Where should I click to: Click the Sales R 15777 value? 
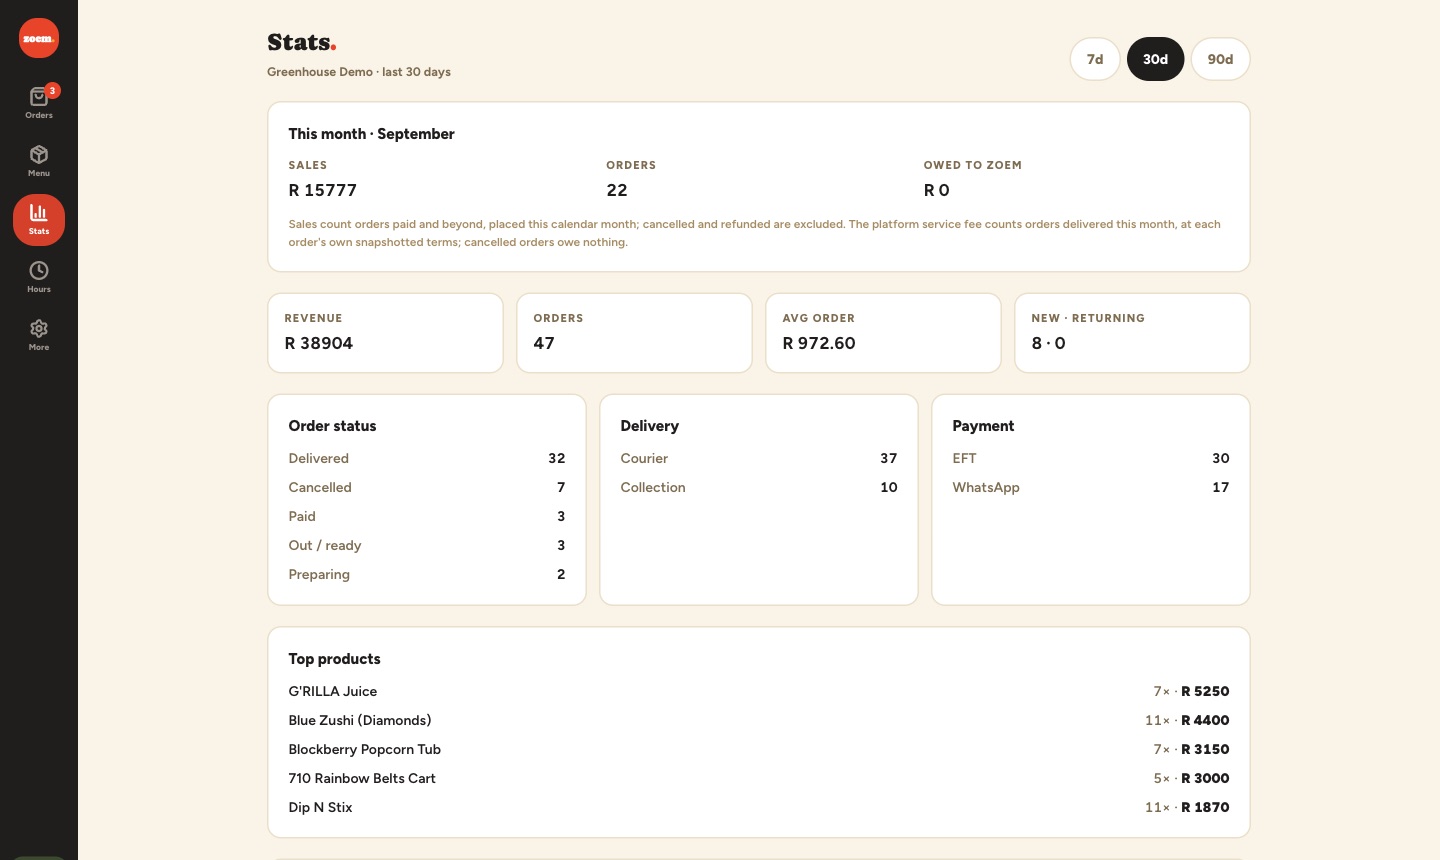(323, 190)
